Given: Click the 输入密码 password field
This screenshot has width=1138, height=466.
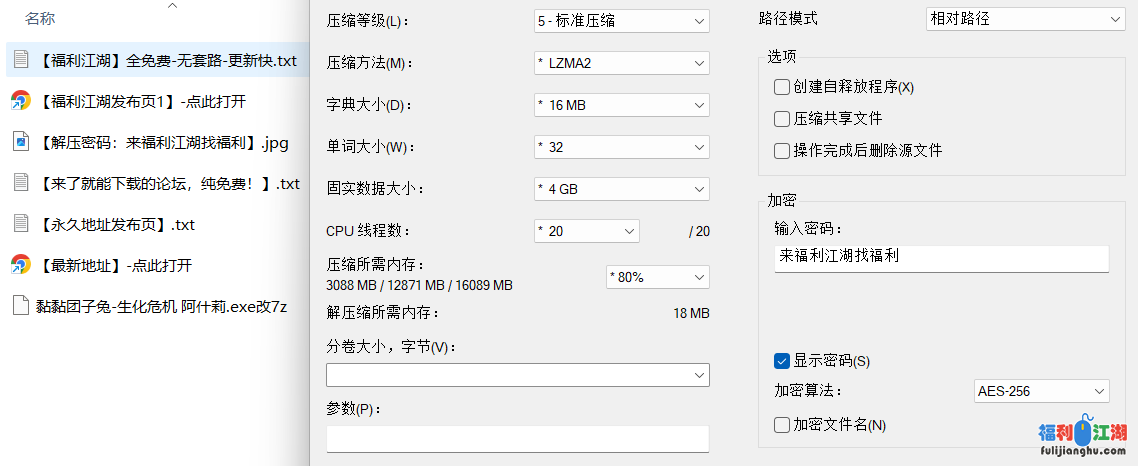Looking at the screenshot, I should tap(940, 258).
